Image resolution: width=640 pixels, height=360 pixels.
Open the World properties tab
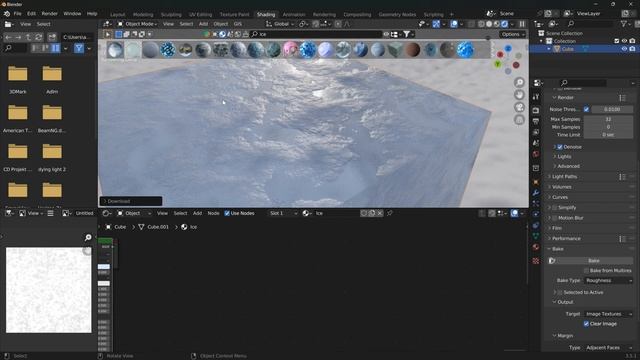point(536,154)
